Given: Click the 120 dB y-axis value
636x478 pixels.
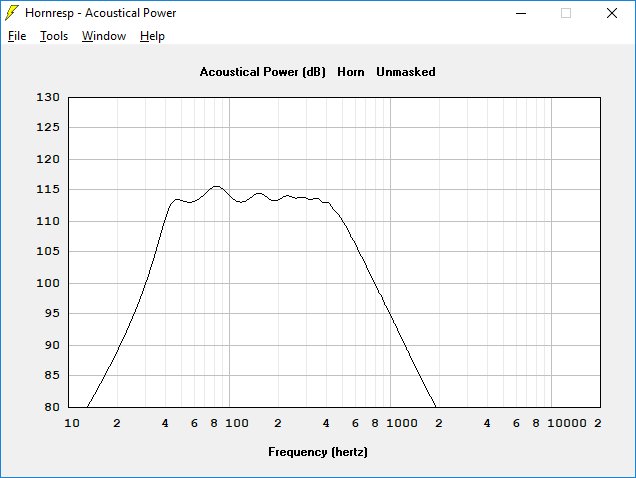Looking at the screenshot, I should coord(48,159).
